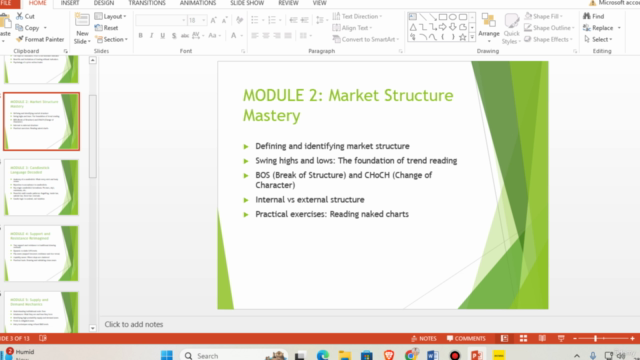Switch to the DESIGN tab
This screenshot has height=360, width=640.
pyautogui.click(x=104, y=3)
